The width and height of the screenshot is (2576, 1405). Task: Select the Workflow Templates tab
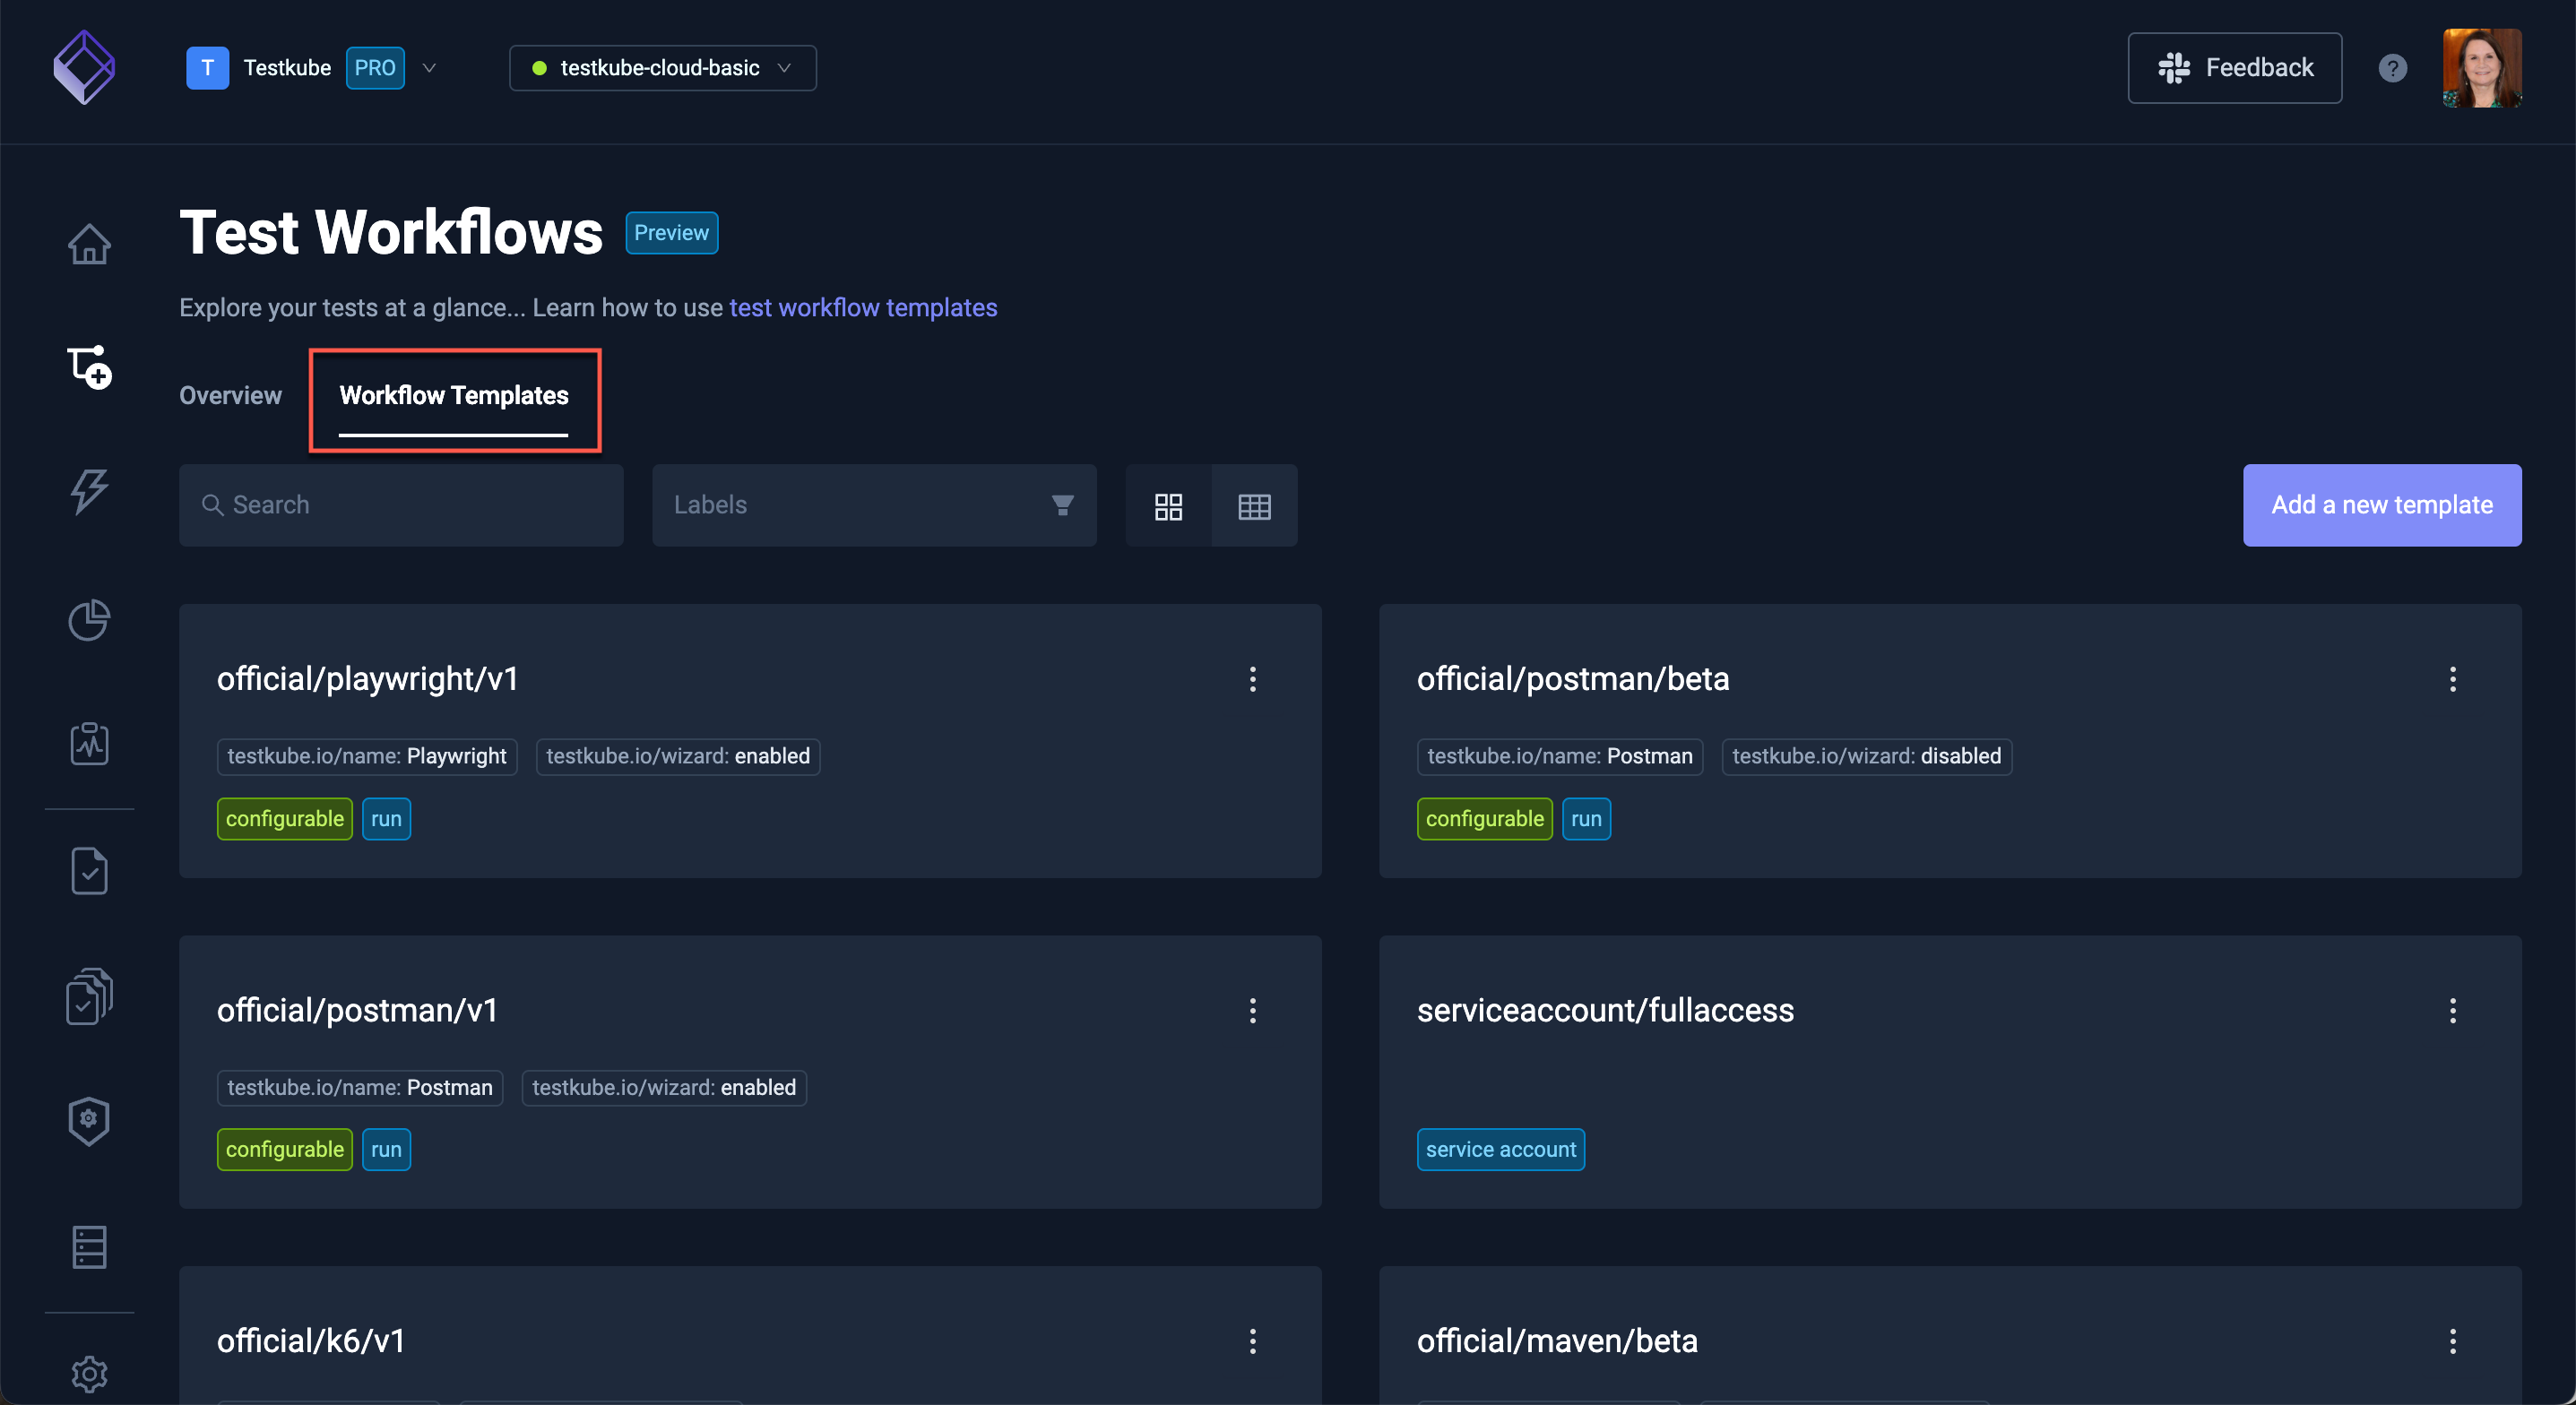coord(455,394)
